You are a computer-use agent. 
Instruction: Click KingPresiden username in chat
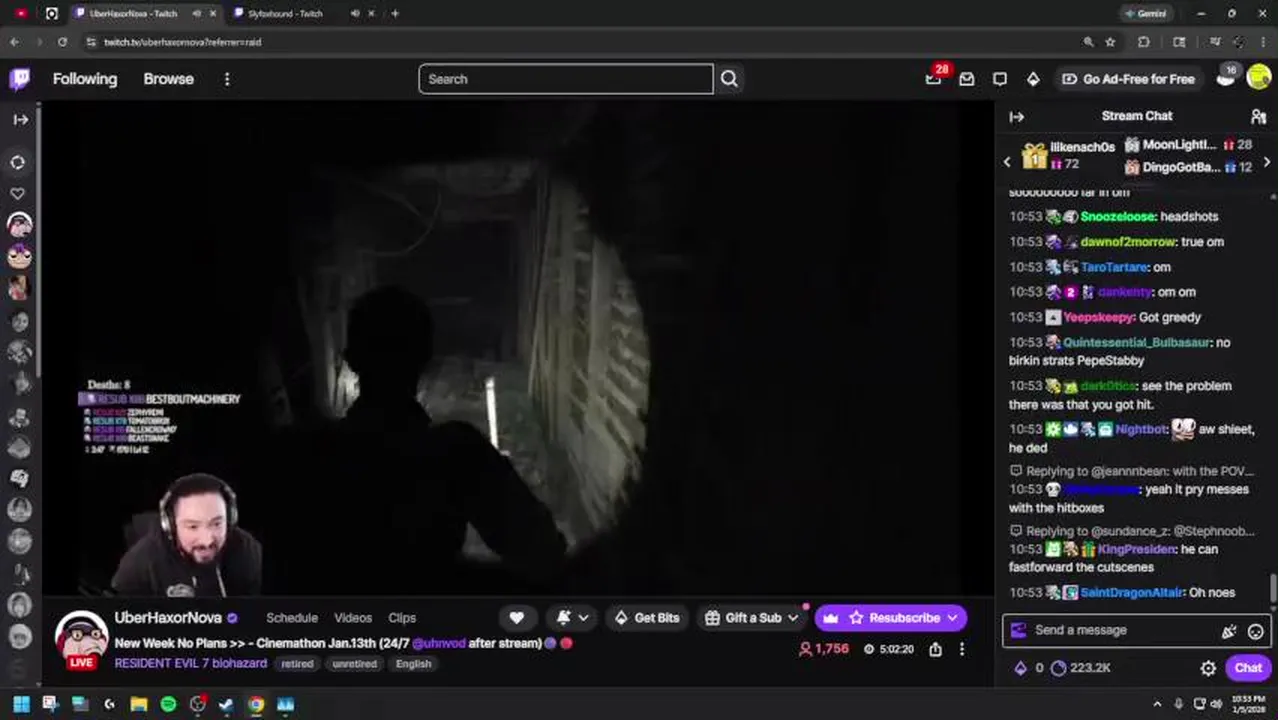click(x=1135, y=549)
